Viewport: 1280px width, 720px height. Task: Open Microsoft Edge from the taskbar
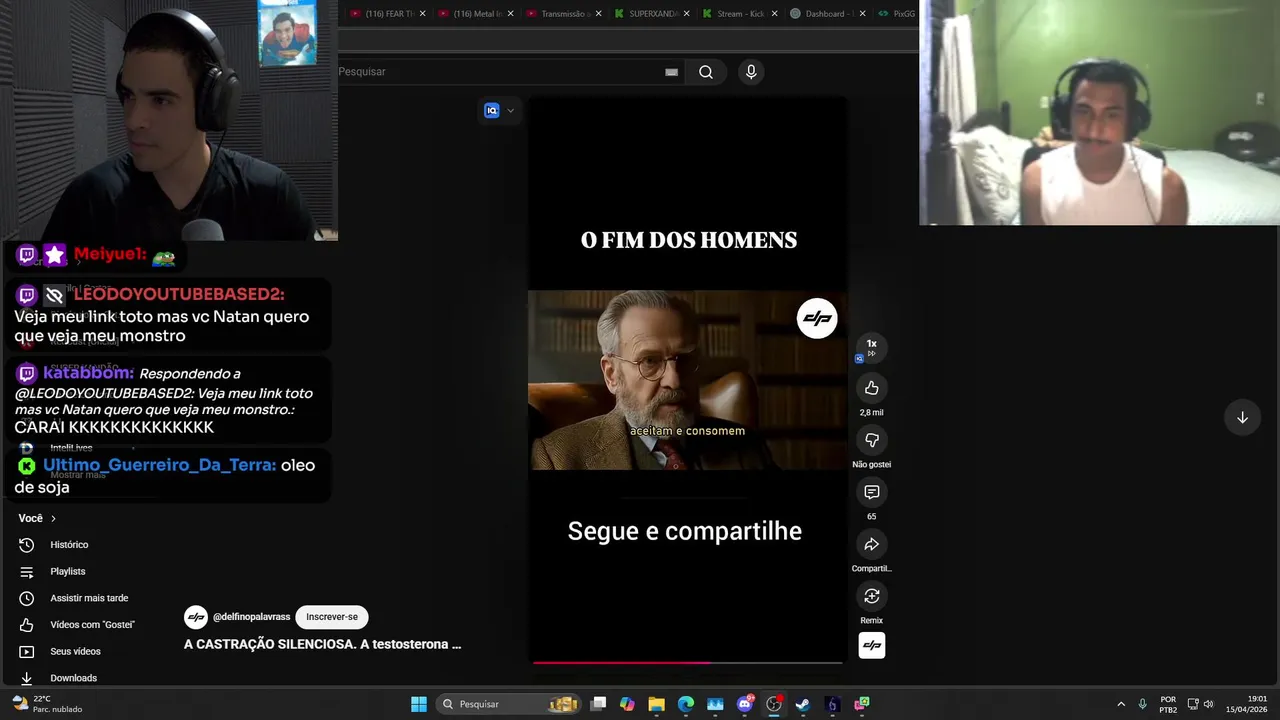tap(686, 704)
